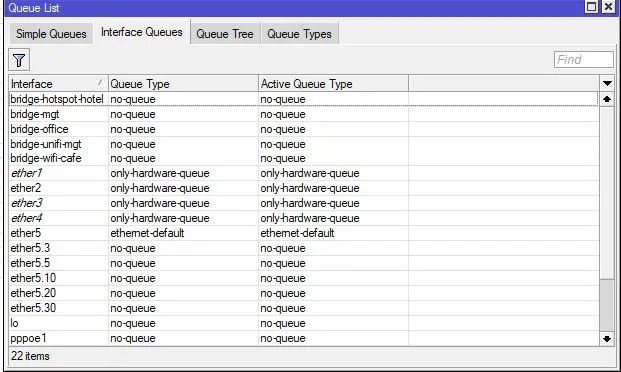Select the ether4 interface row
Image resolution: width=621 pixels, height=372 pixels.
(304, 218)
